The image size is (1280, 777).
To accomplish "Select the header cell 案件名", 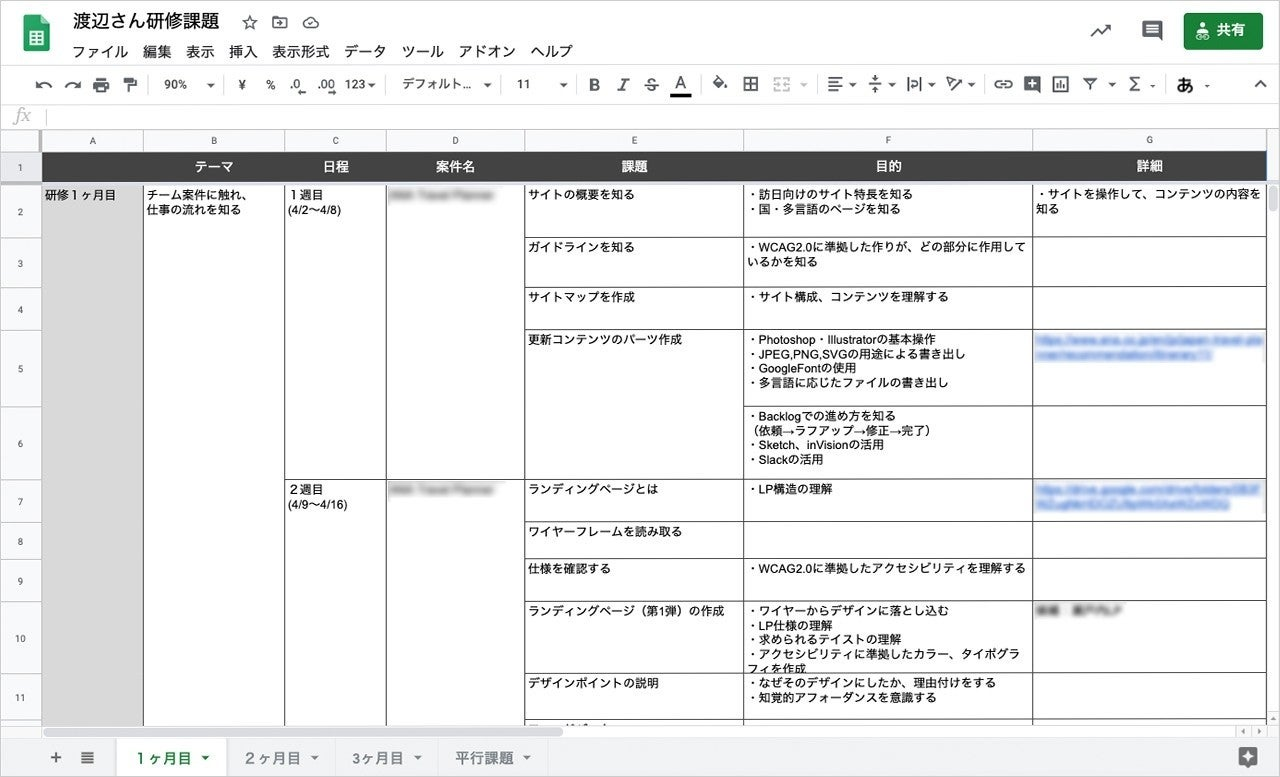I will [455, 167].
